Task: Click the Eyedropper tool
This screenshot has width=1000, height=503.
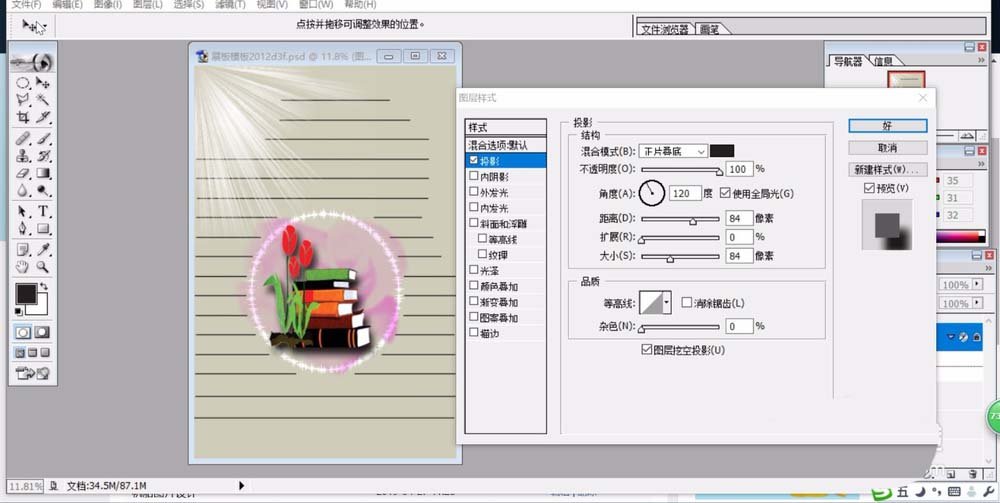Action: click(43, 249)
